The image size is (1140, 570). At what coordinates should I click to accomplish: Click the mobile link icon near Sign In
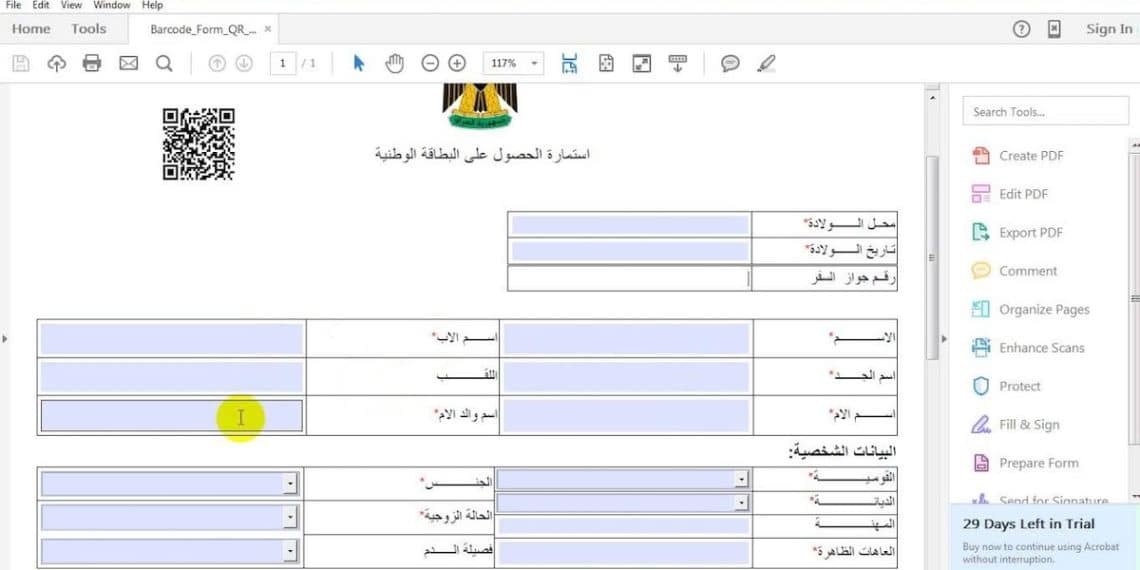click(x=1053, y=29)
